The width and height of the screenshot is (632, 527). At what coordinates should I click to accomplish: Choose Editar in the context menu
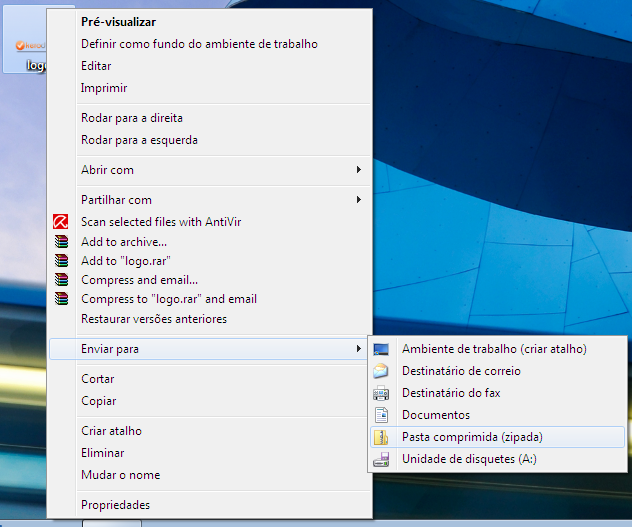click(210, 66)
